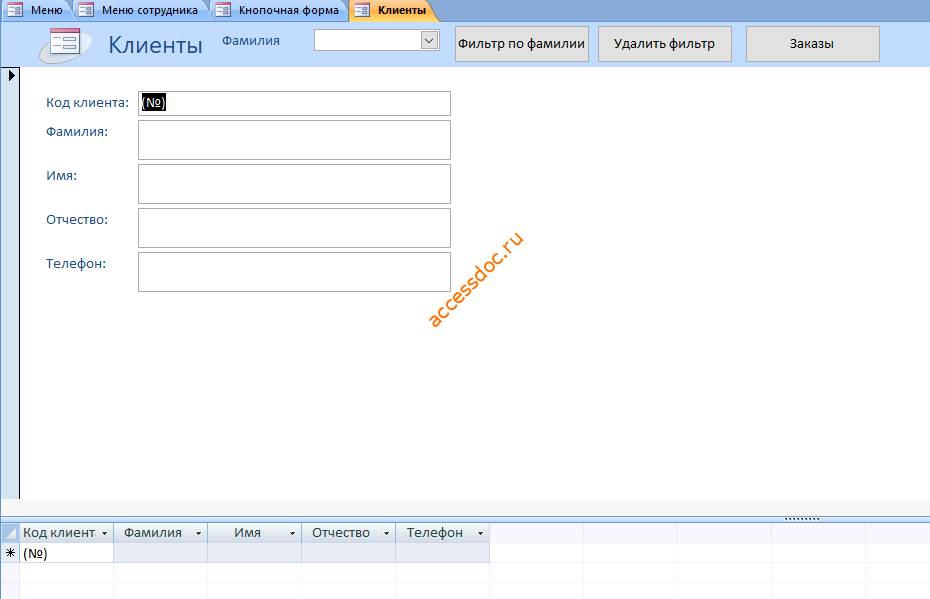Click the Фамилия: label beside the form field
The width and height of the screenshot is (930, 599).
[77, 132]
